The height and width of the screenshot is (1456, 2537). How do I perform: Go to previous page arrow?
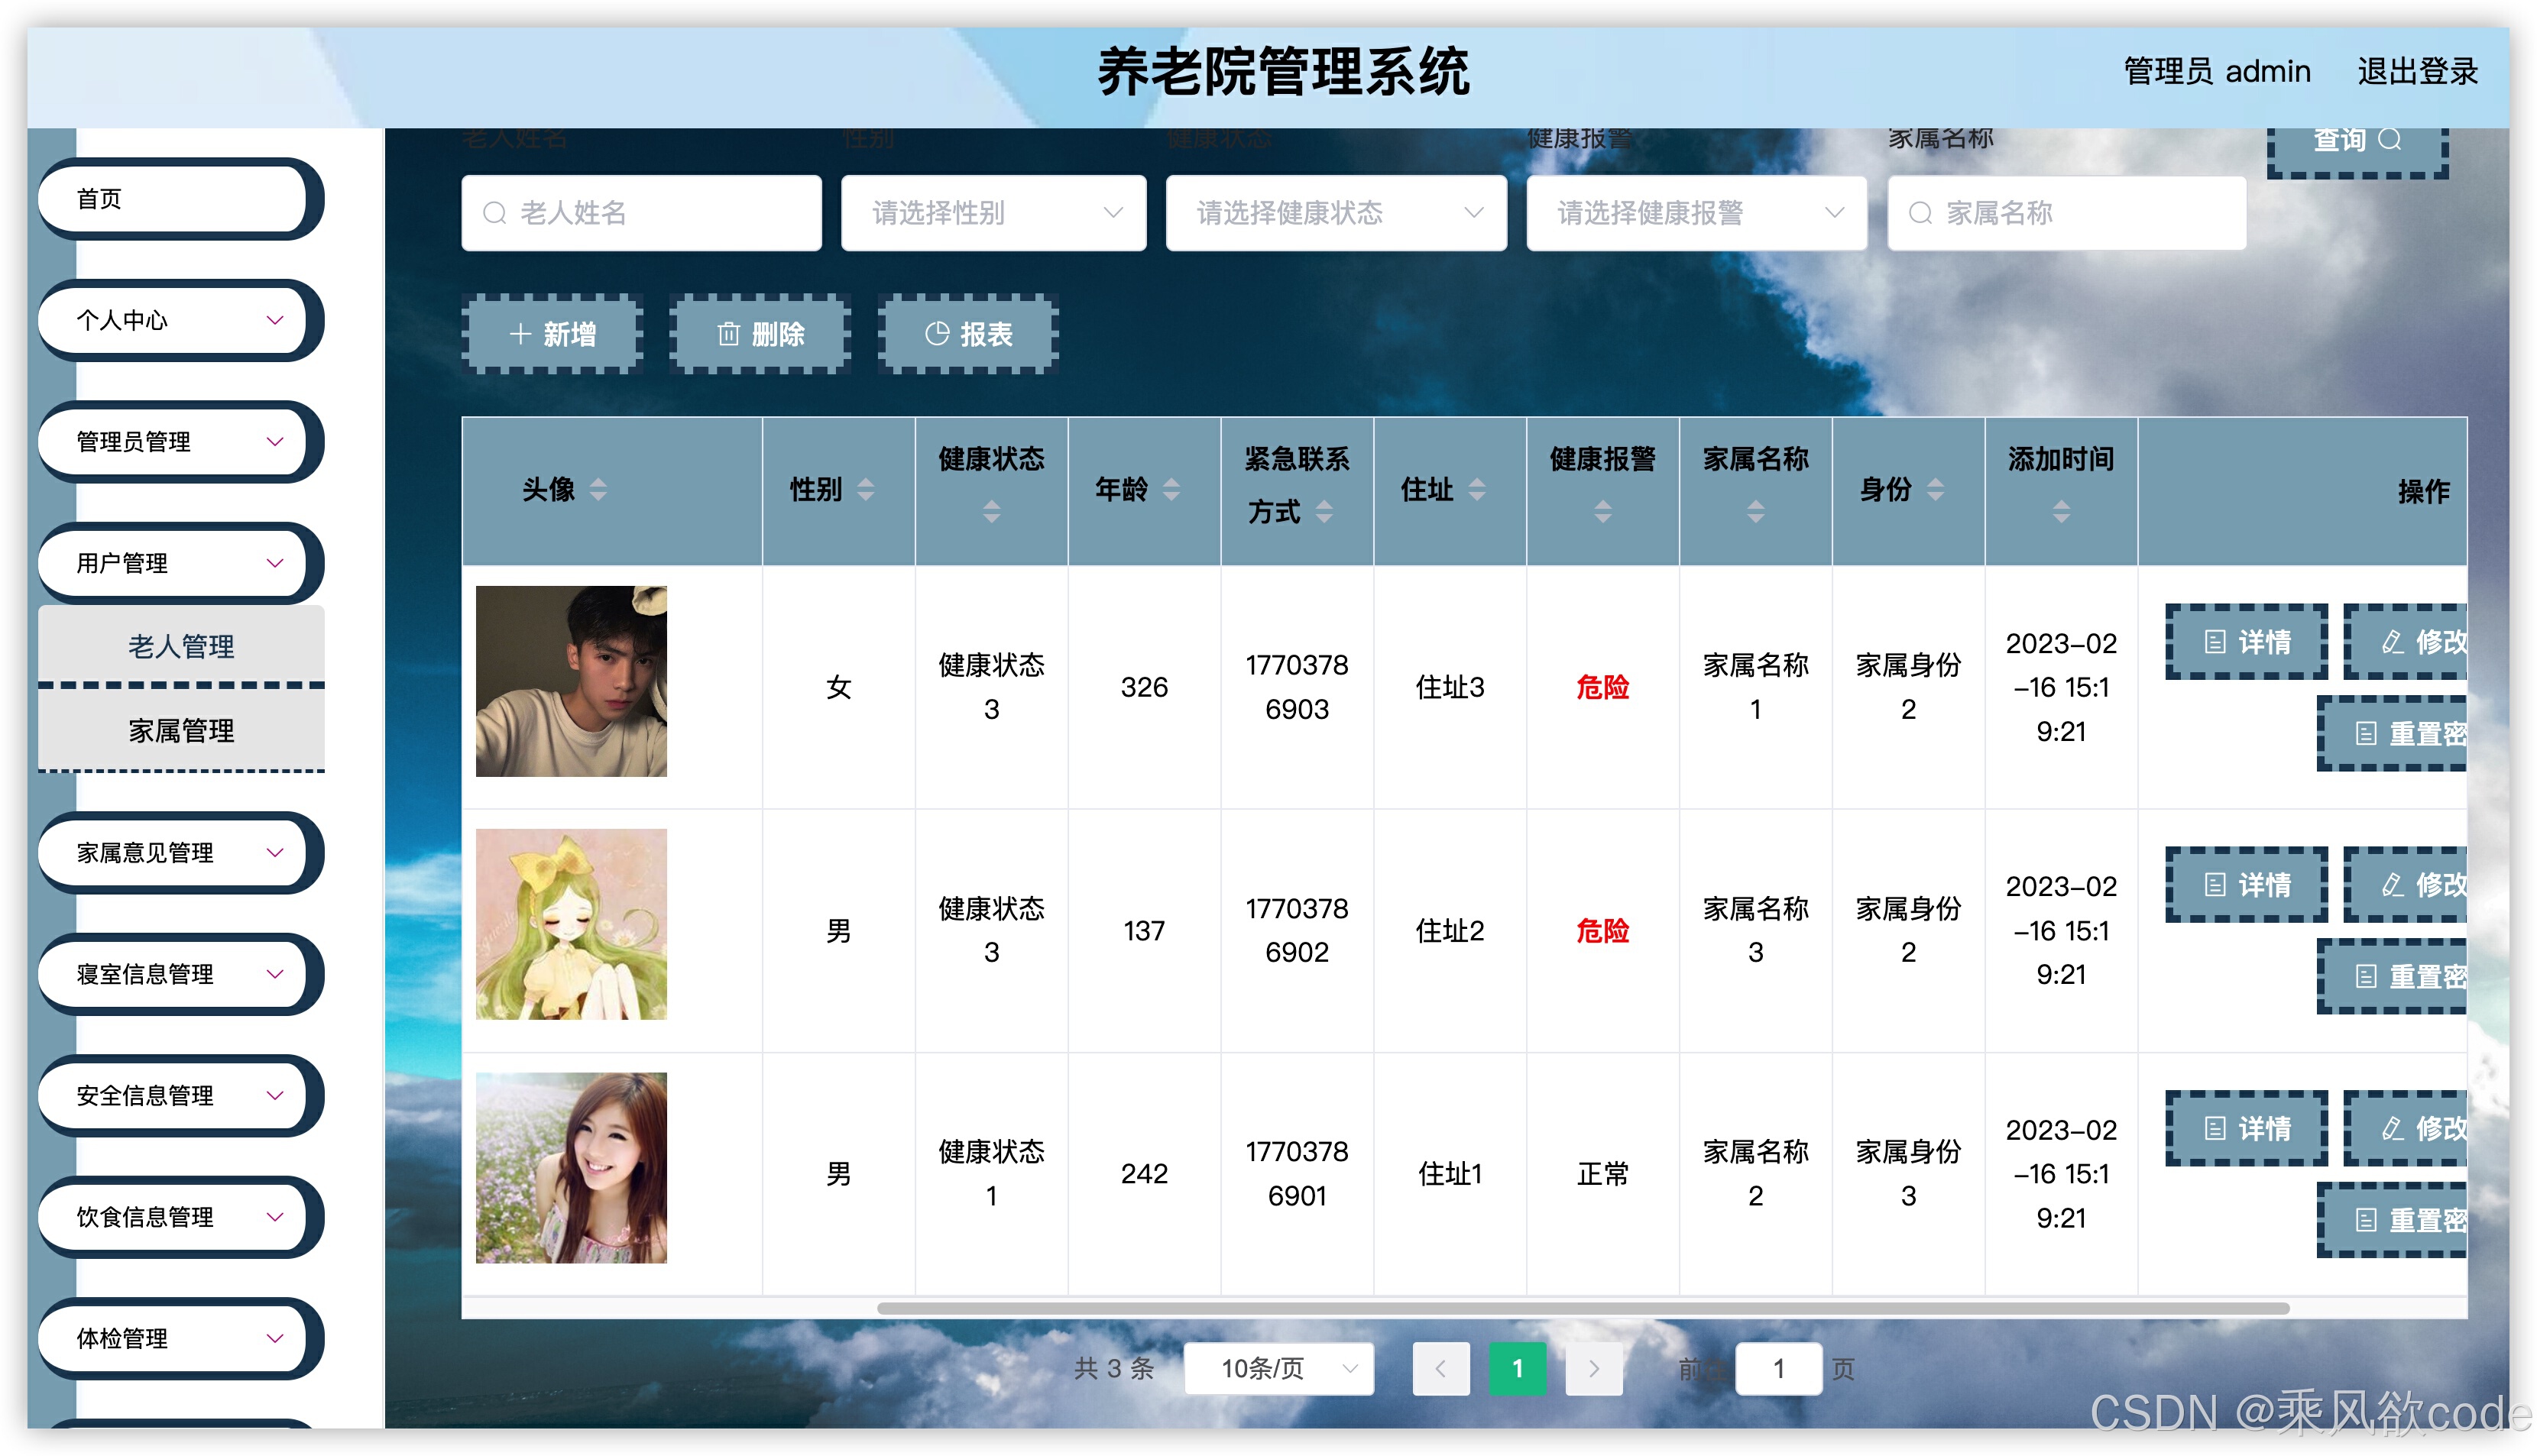[1440, 1368]
